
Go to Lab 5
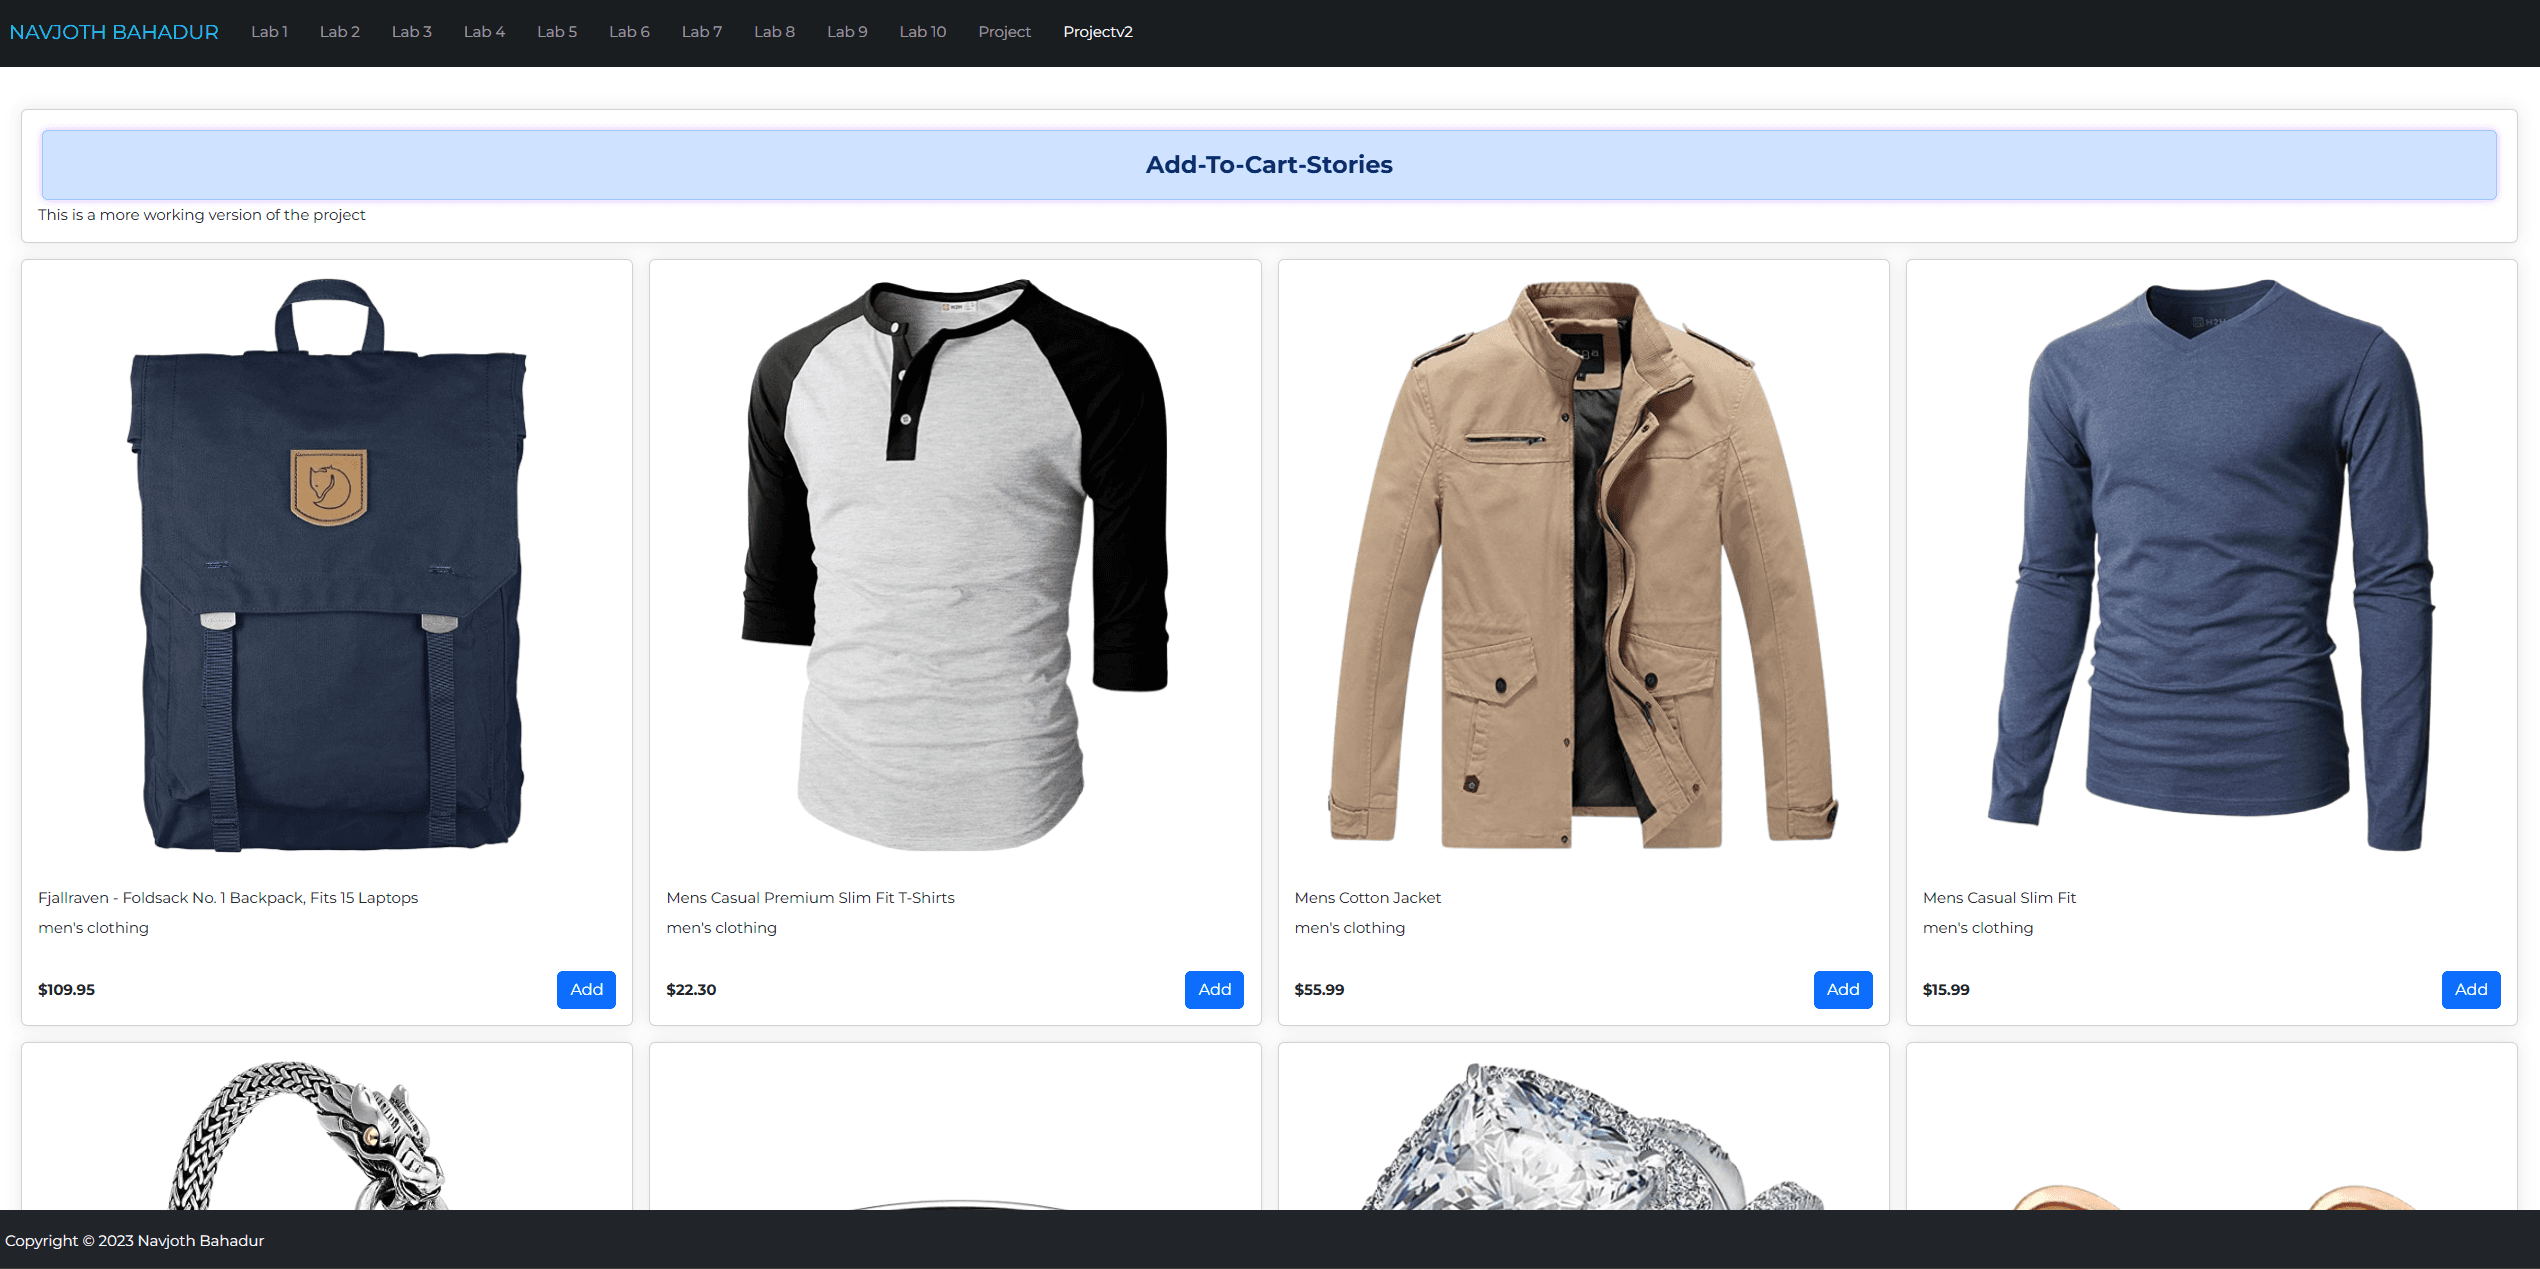pos(557,31)
